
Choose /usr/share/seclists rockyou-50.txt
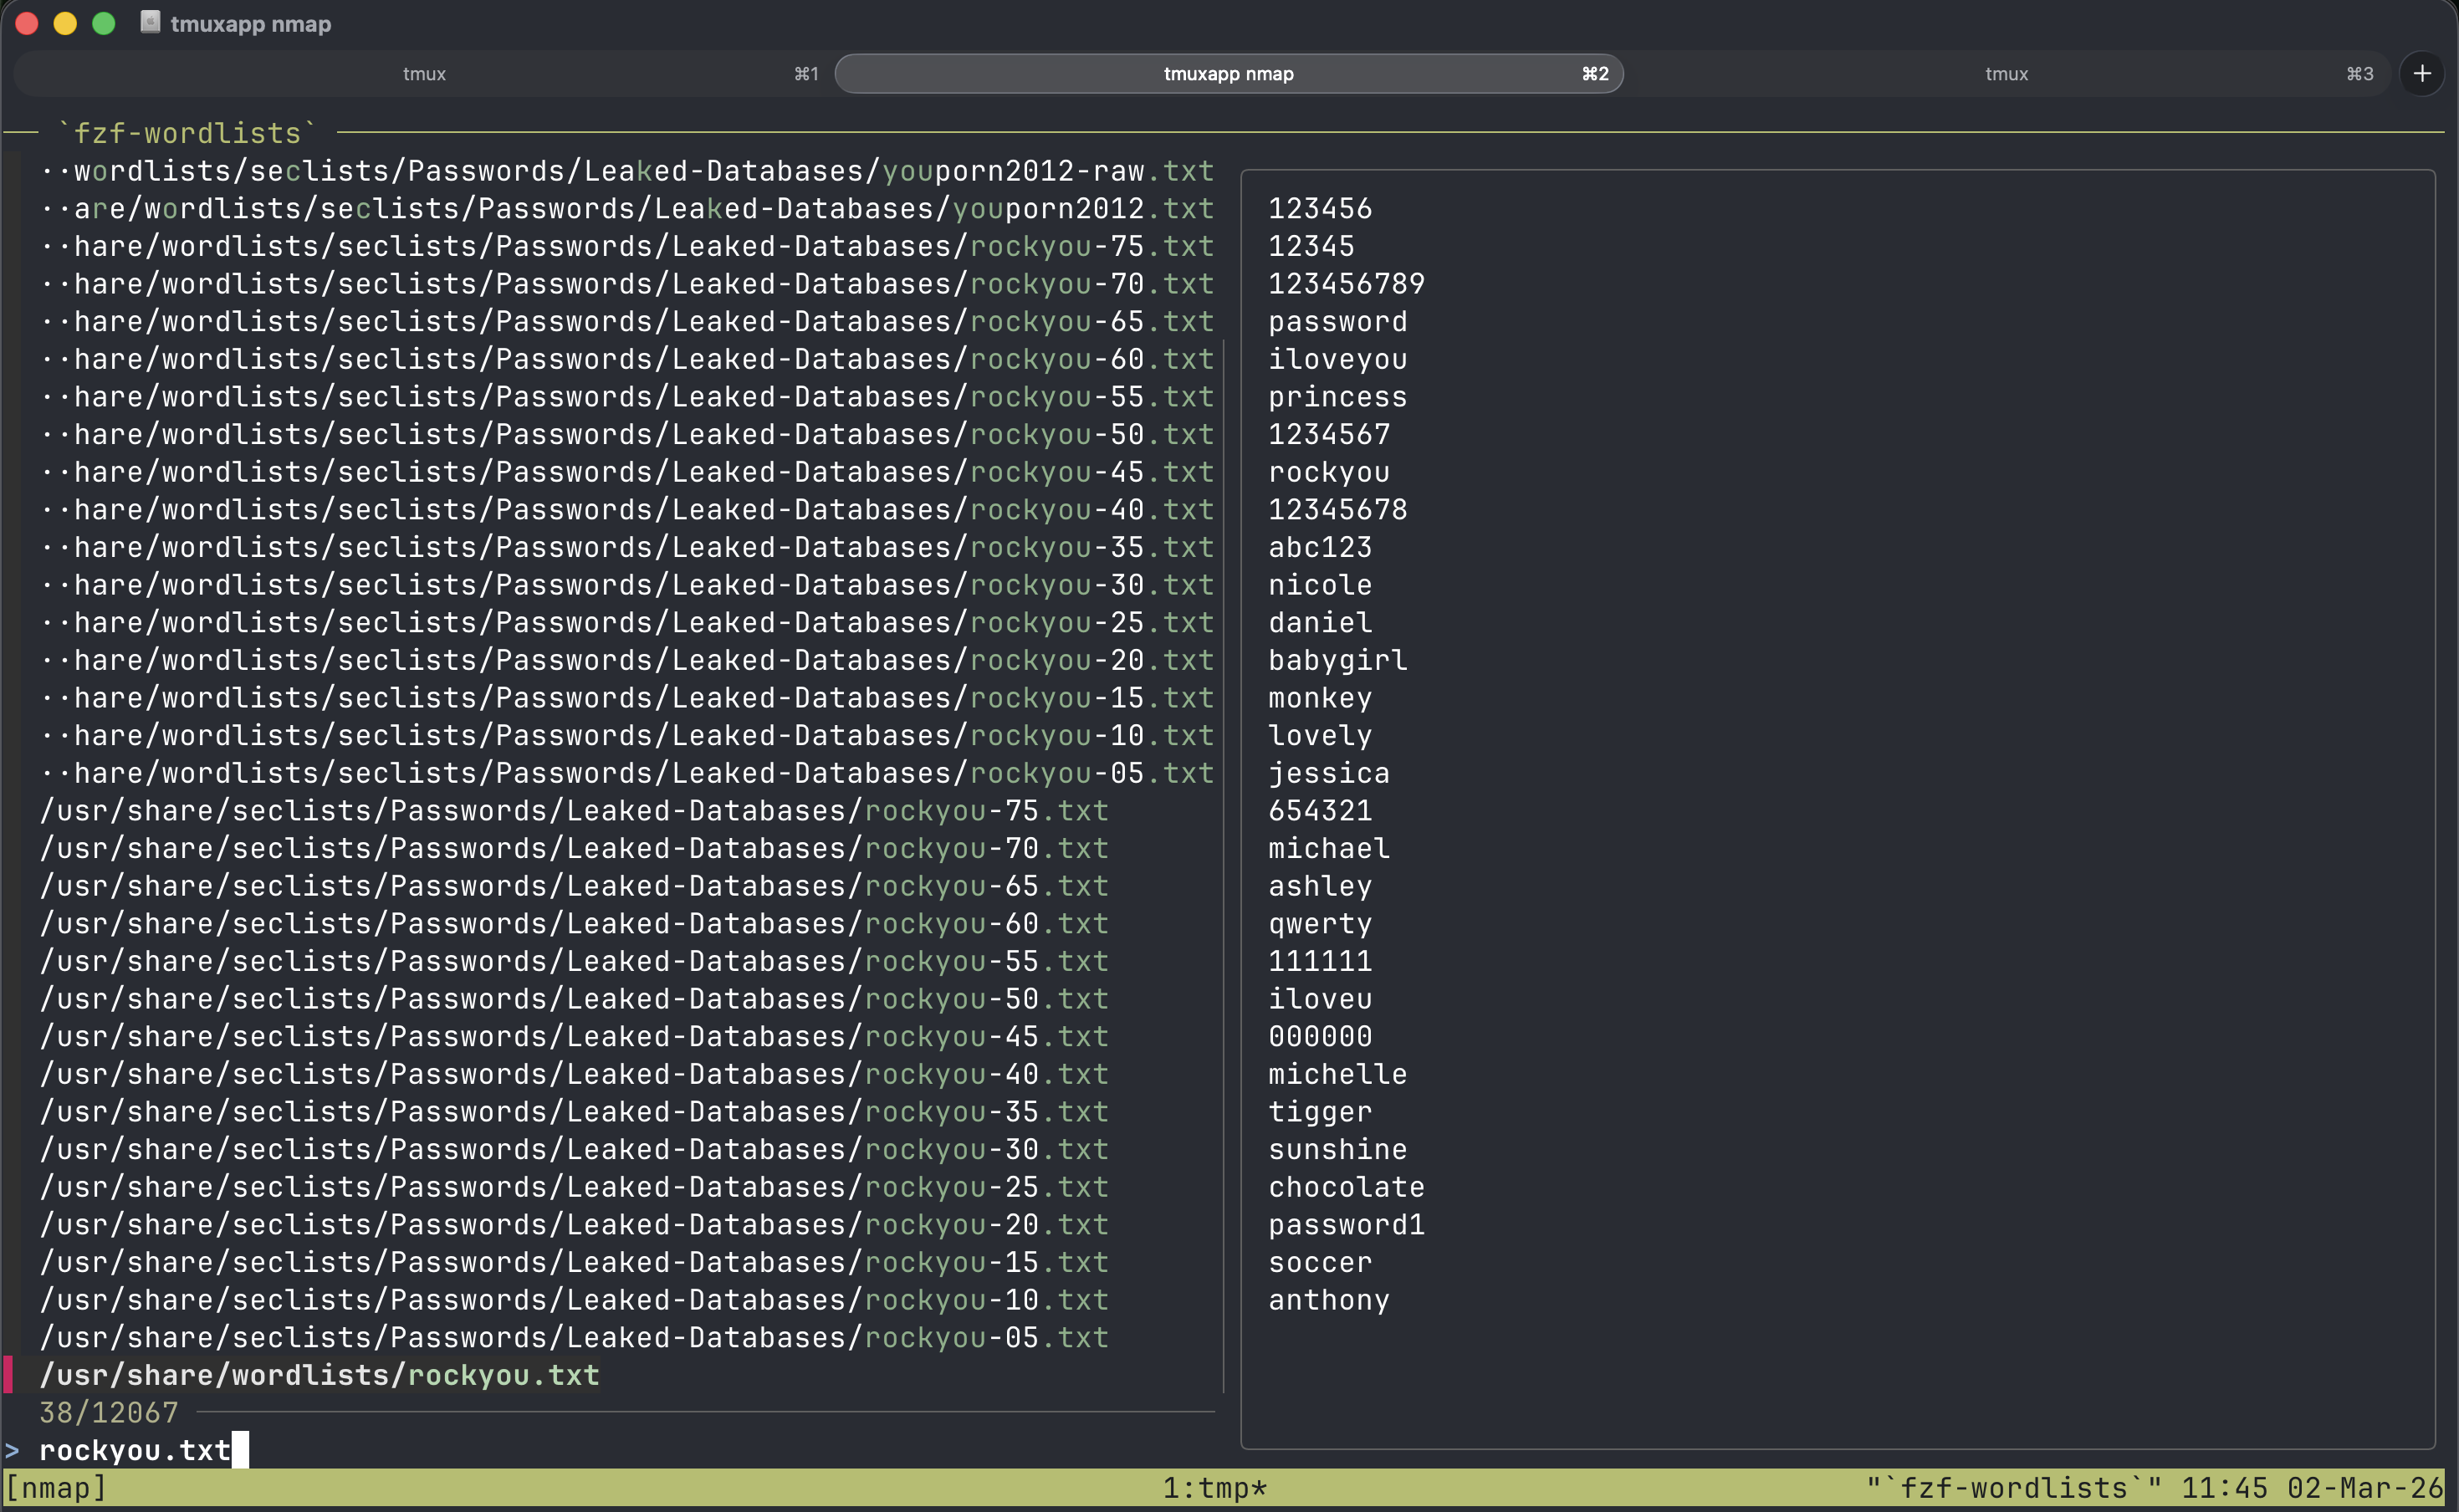[x=574, y=1000]
